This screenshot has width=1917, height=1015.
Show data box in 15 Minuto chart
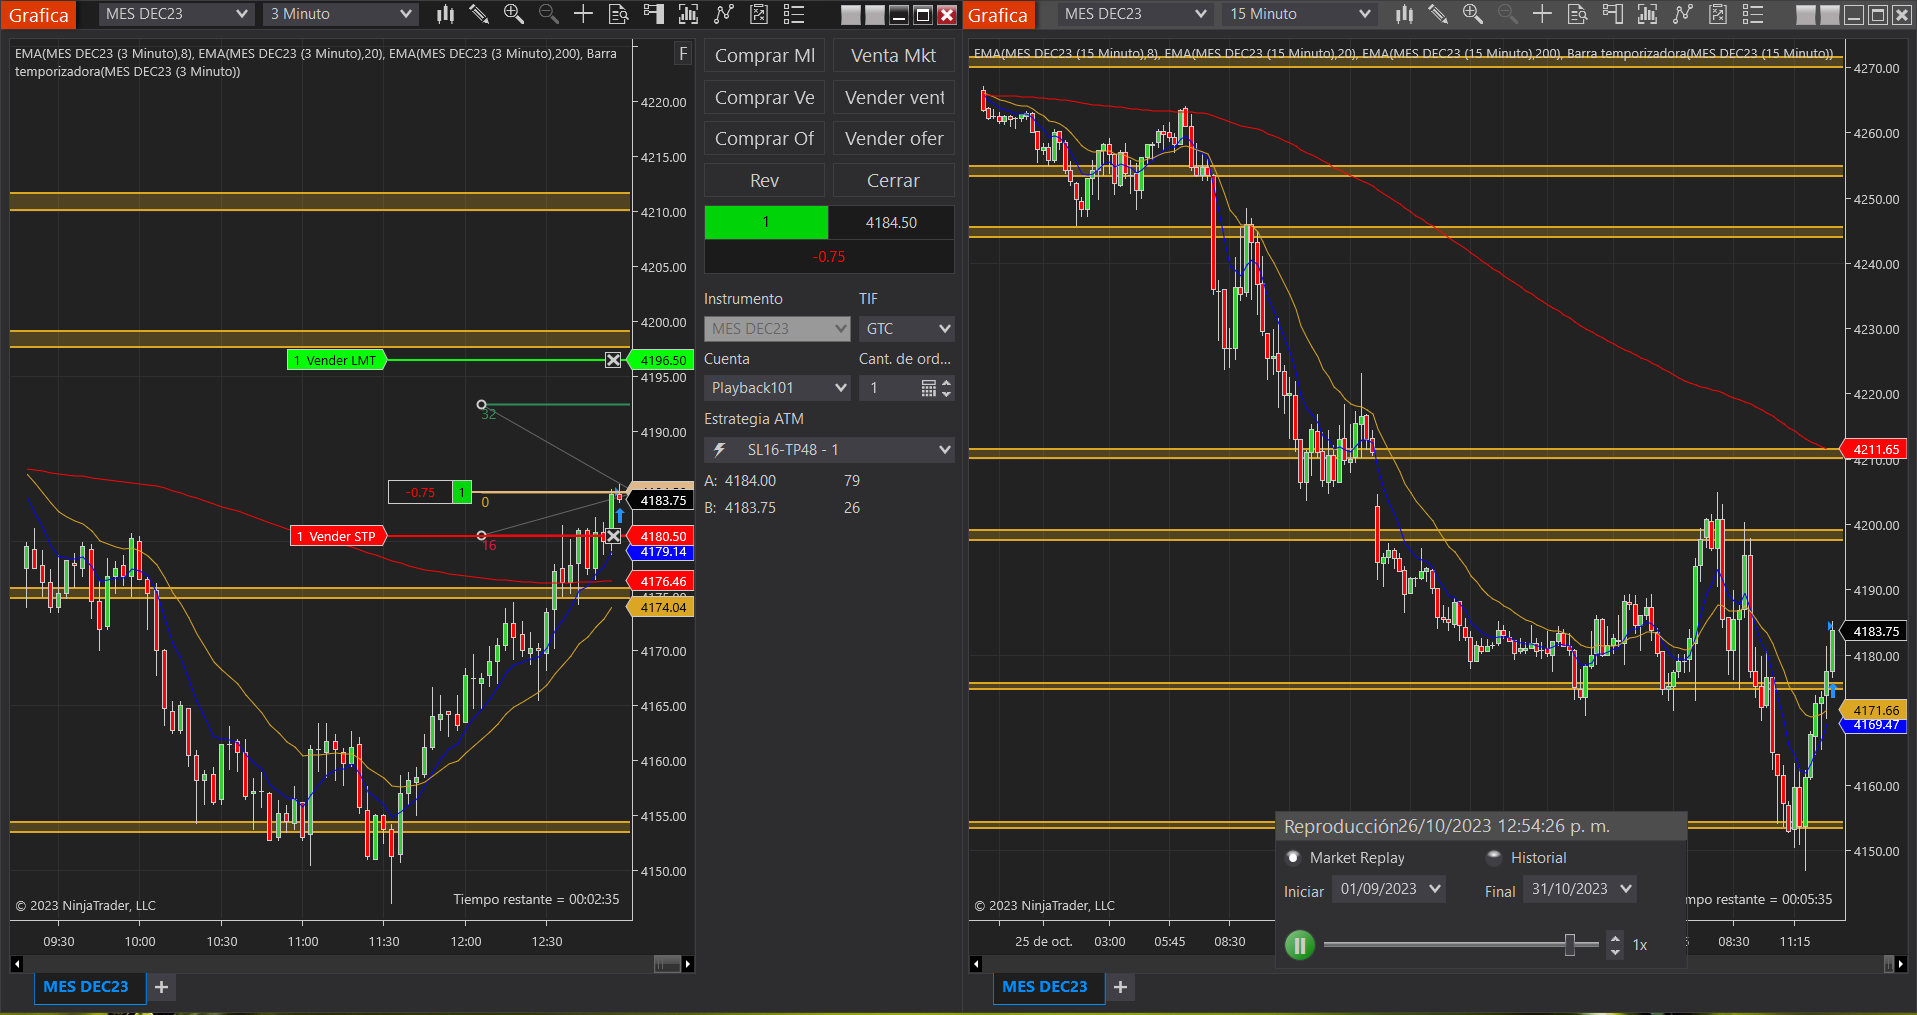1577,14
